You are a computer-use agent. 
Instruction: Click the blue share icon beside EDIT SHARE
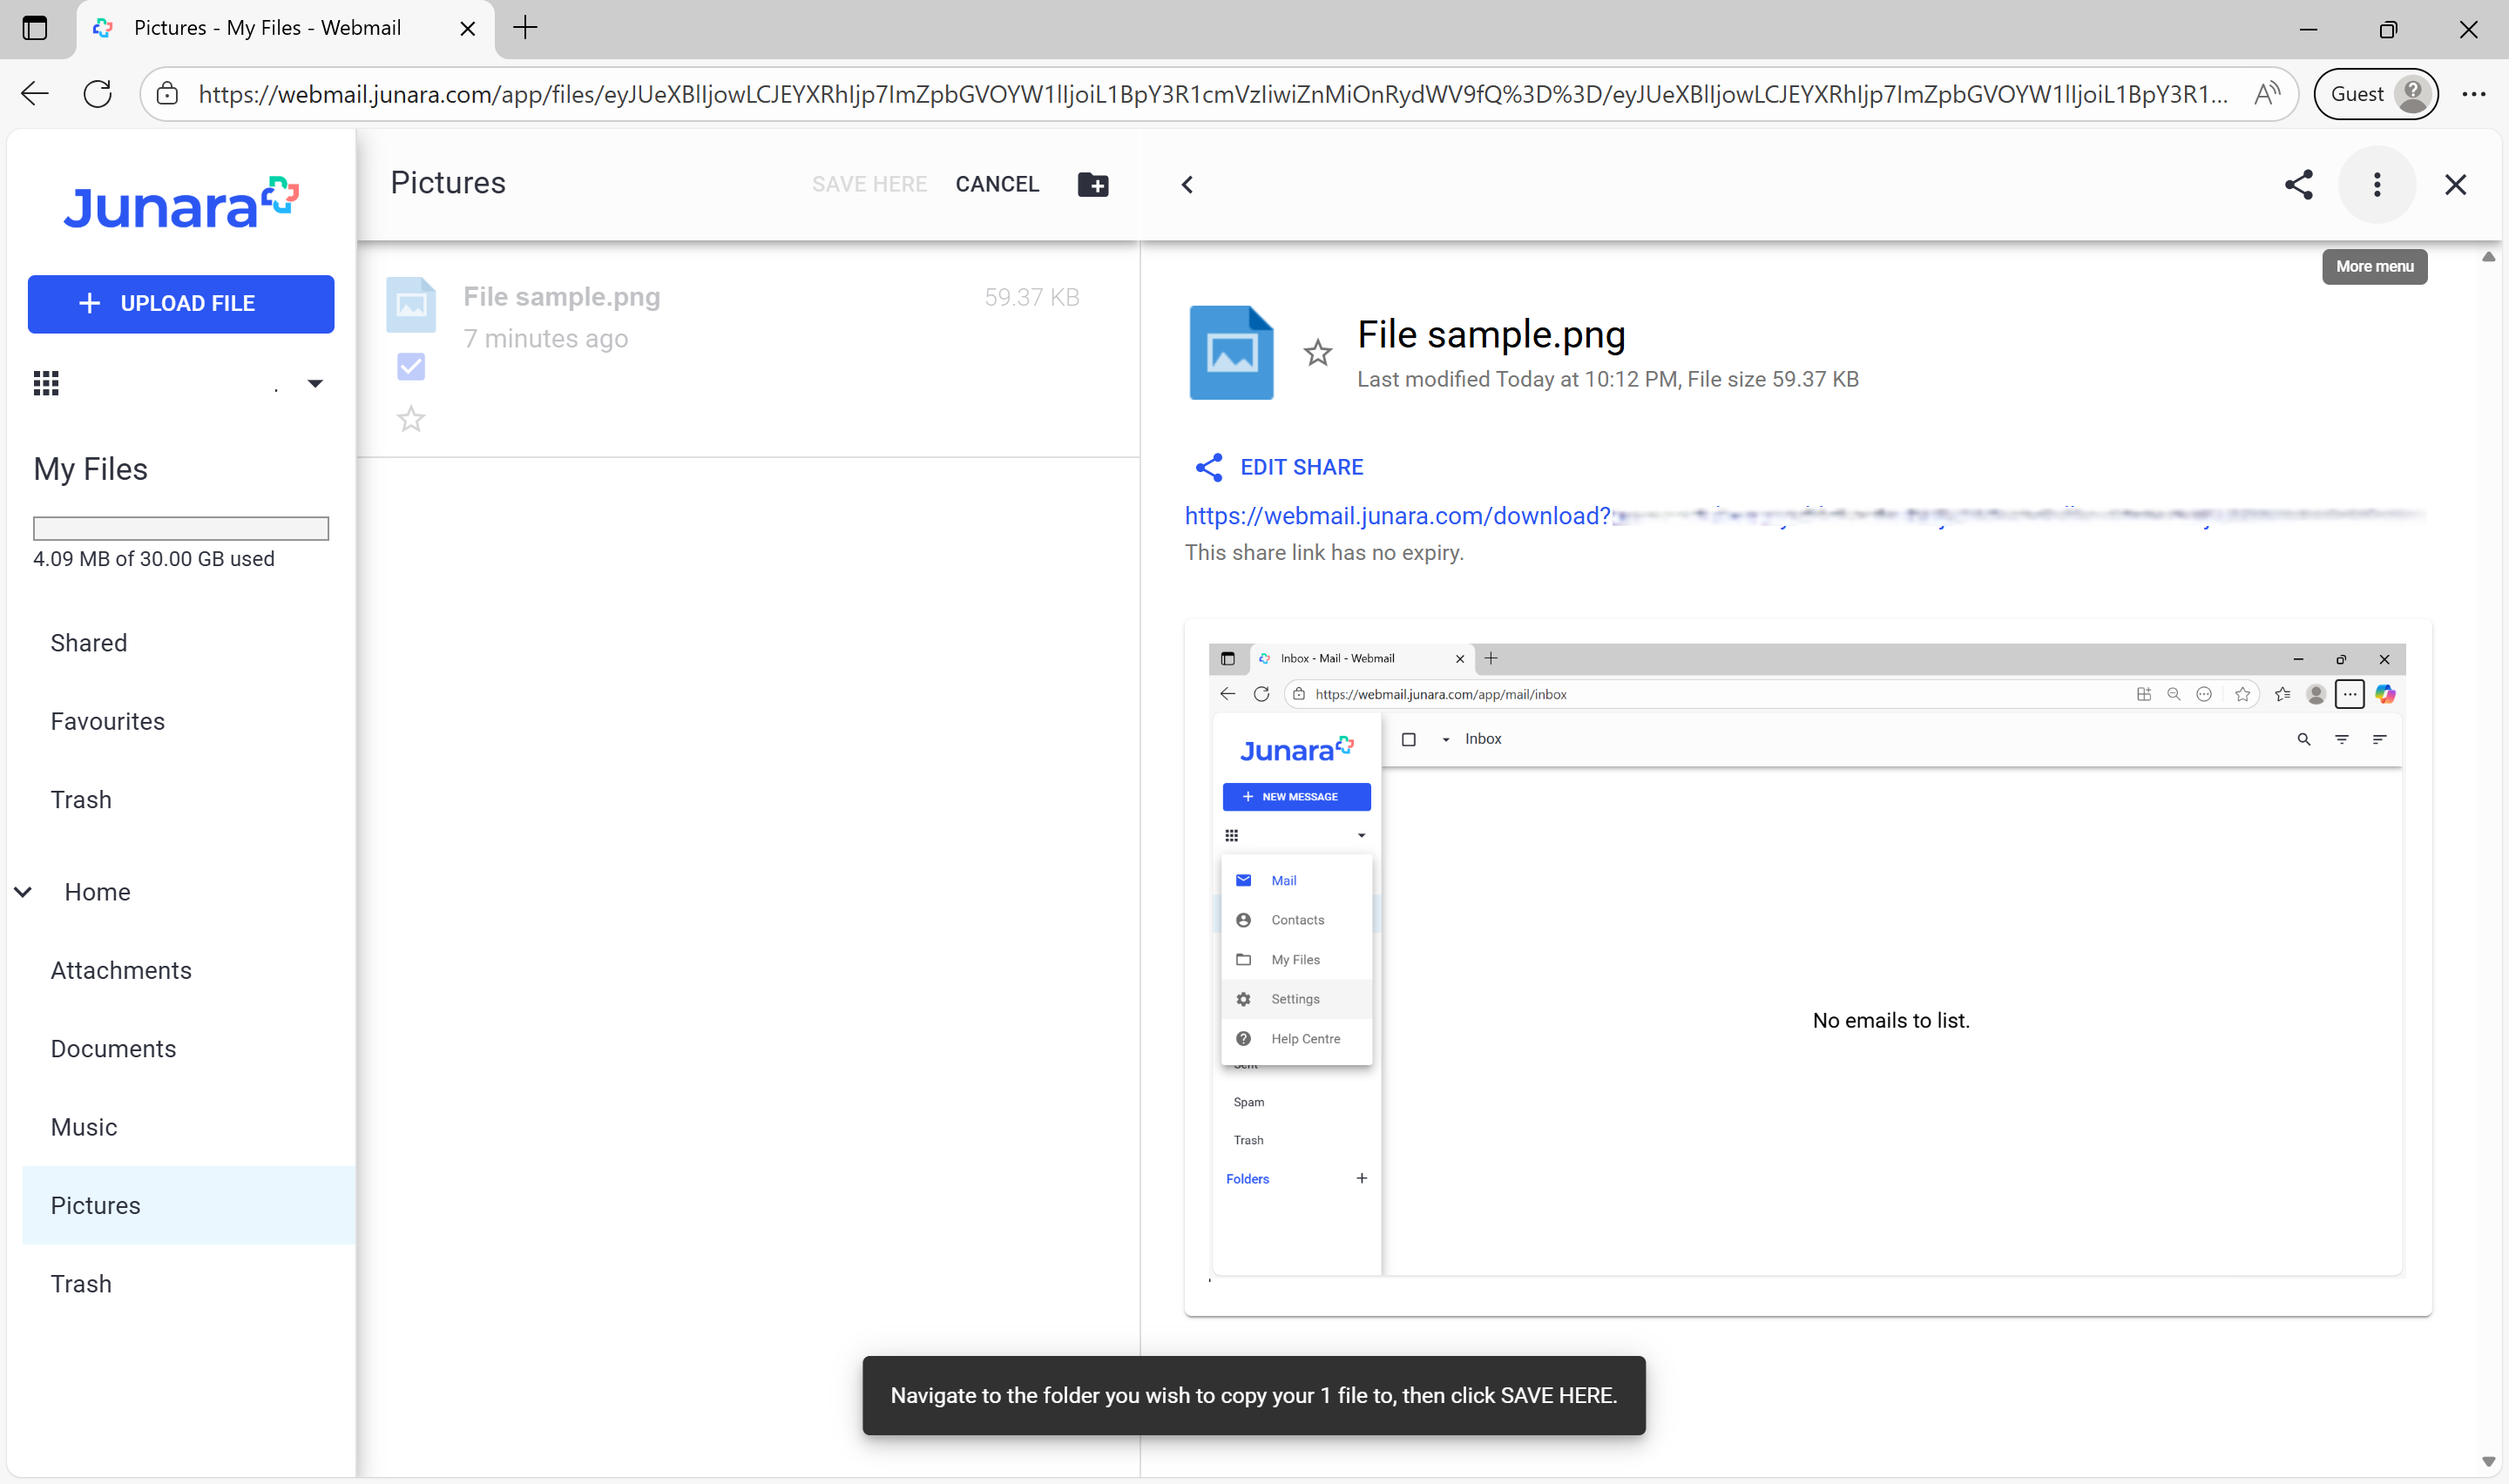click(1209, 467)
